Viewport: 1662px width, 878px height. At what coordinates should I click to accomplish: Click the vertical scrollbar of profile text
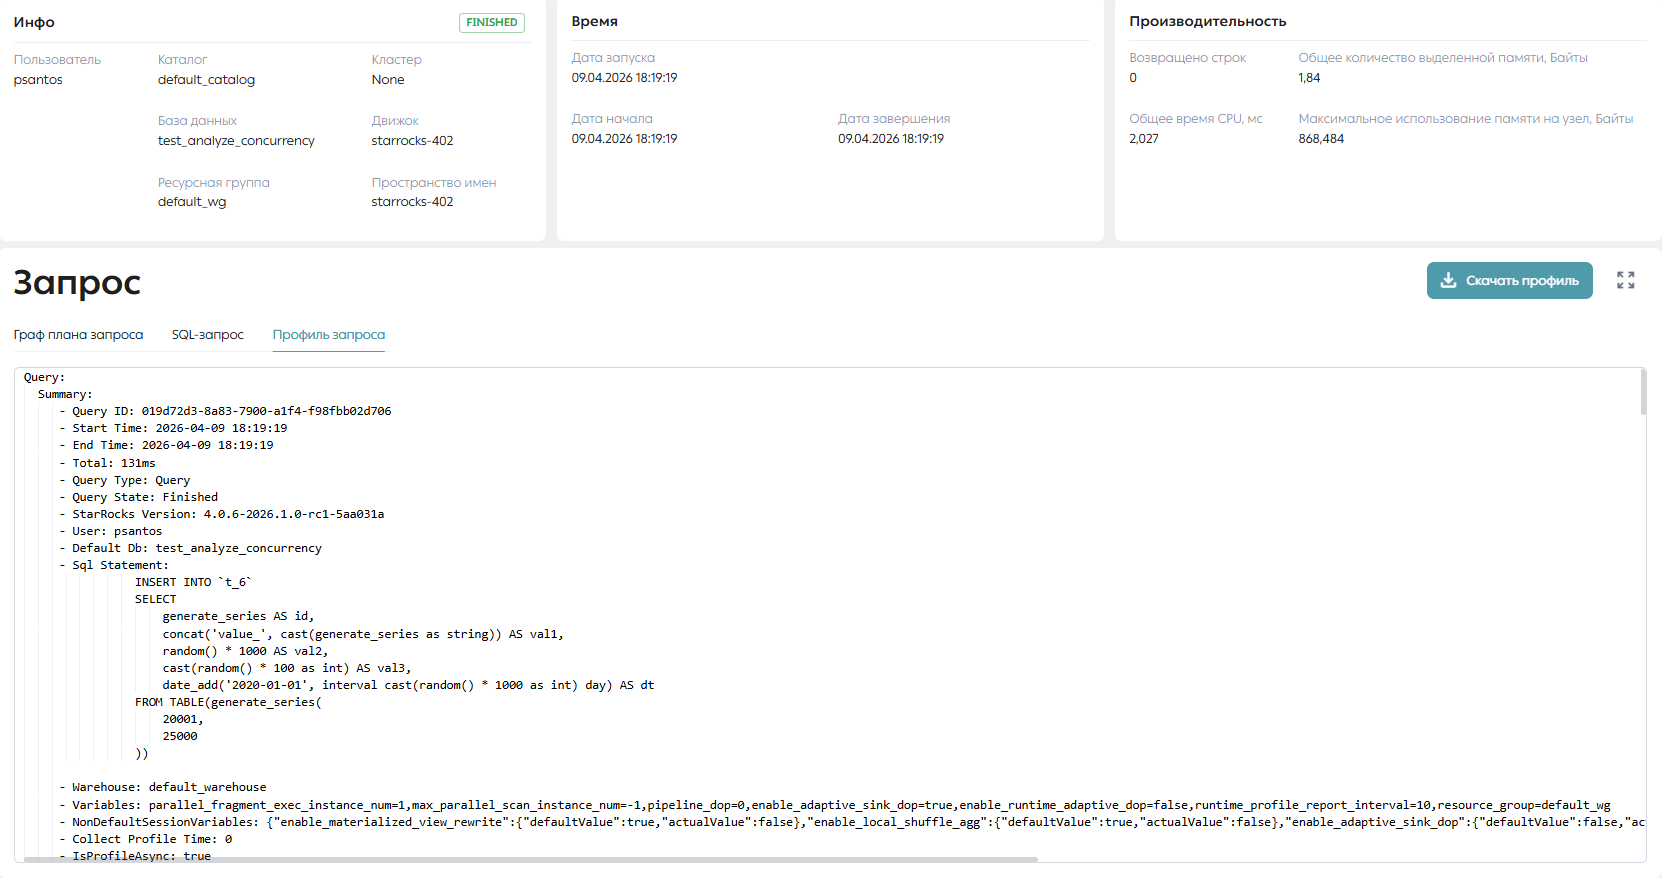1643,392
